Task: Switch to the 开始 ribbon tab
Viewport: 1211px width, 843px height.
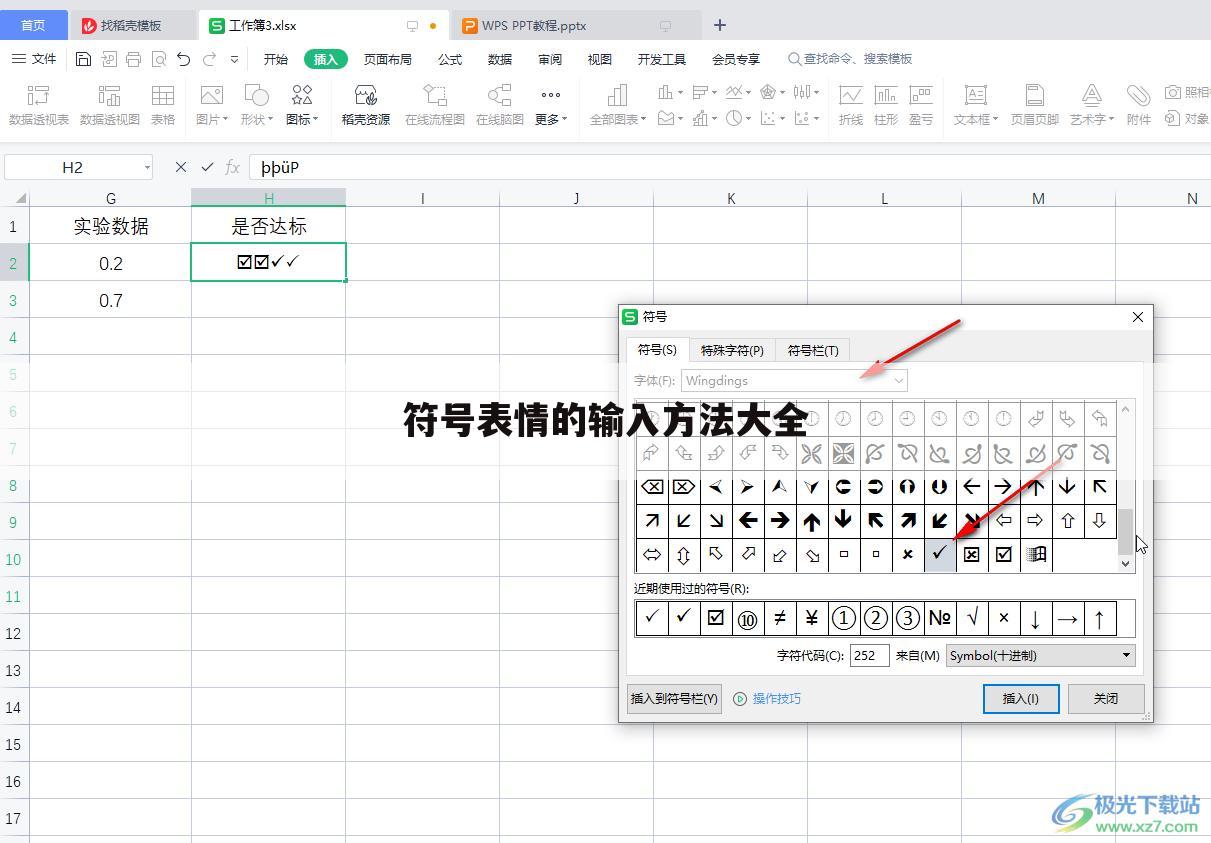Action: pyautogui.click(x=276, y=59)
